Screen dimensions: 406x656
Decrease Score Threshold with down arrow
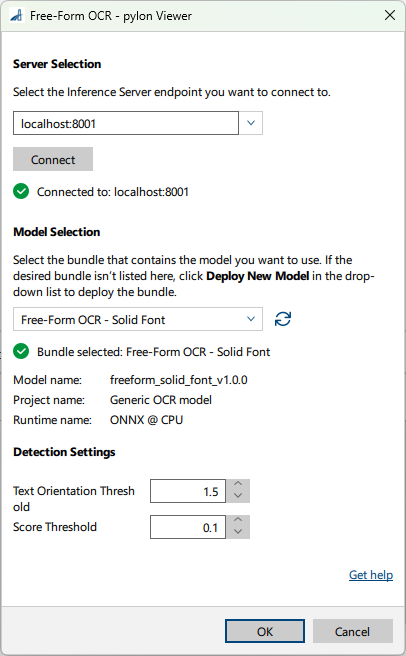pyautogui.click(x=238, y=533)
